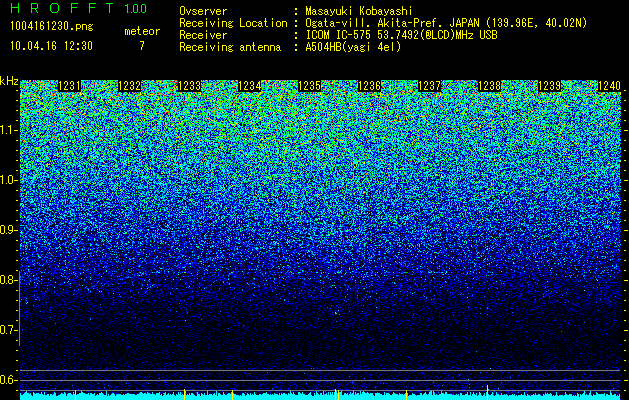Click the 1240 time marker
This screenshot has width=629, height=400.
(x=609, y=86)
